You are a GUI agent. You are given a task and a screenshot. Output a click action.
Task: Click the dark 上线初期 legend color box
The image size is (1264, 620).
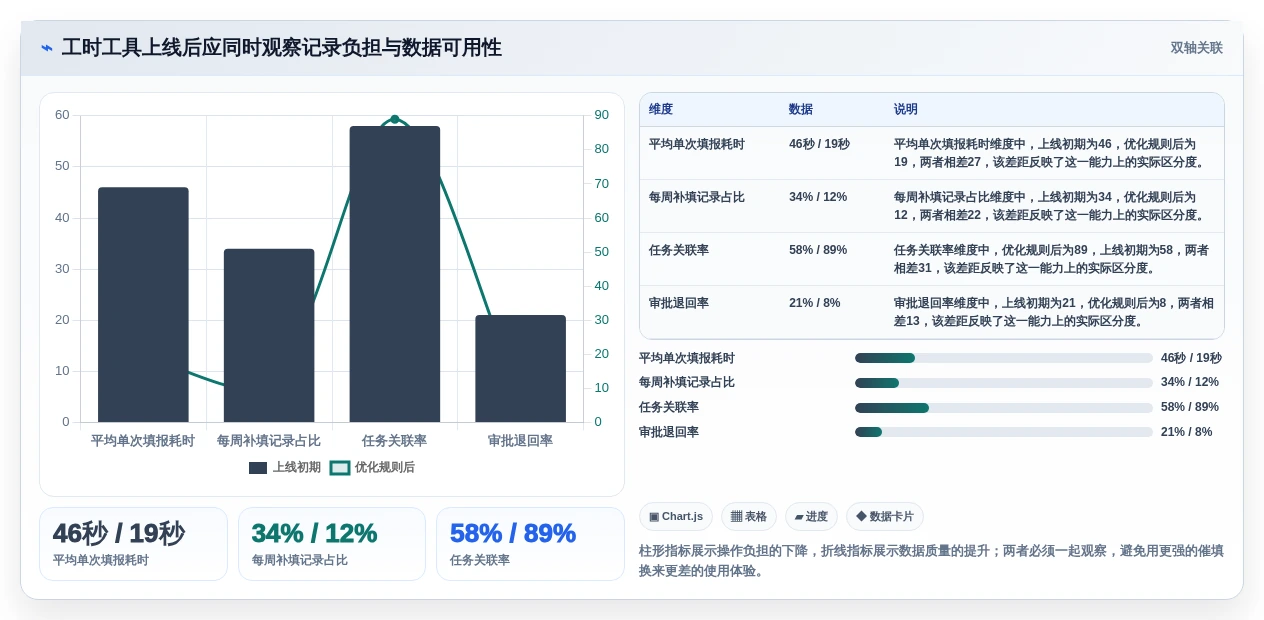pos(258,467)
